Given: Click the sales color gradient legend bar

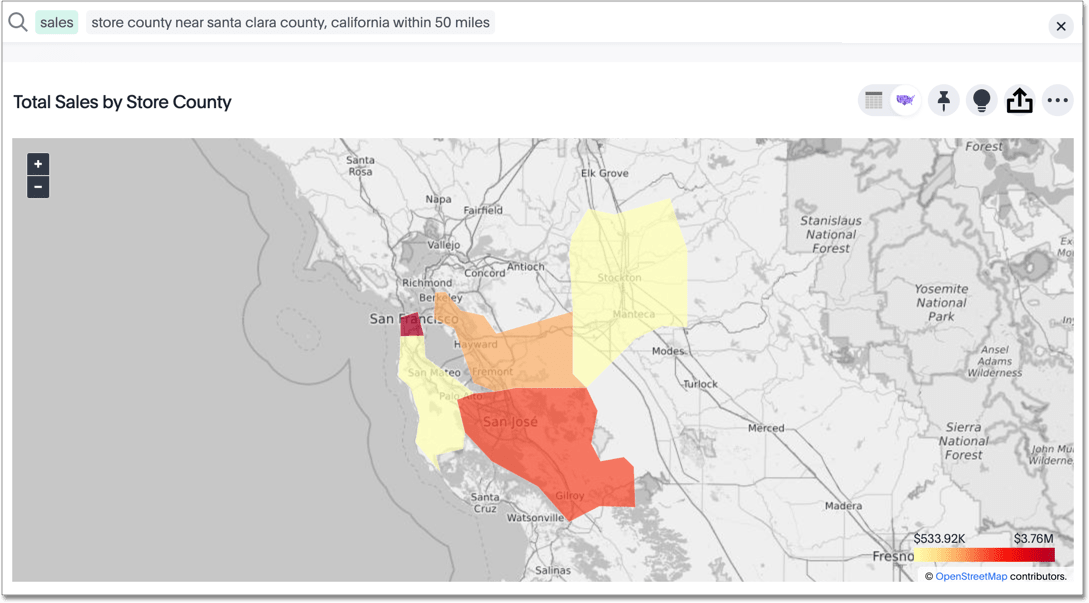Looking at the screenshot, I should click(985, 552).
